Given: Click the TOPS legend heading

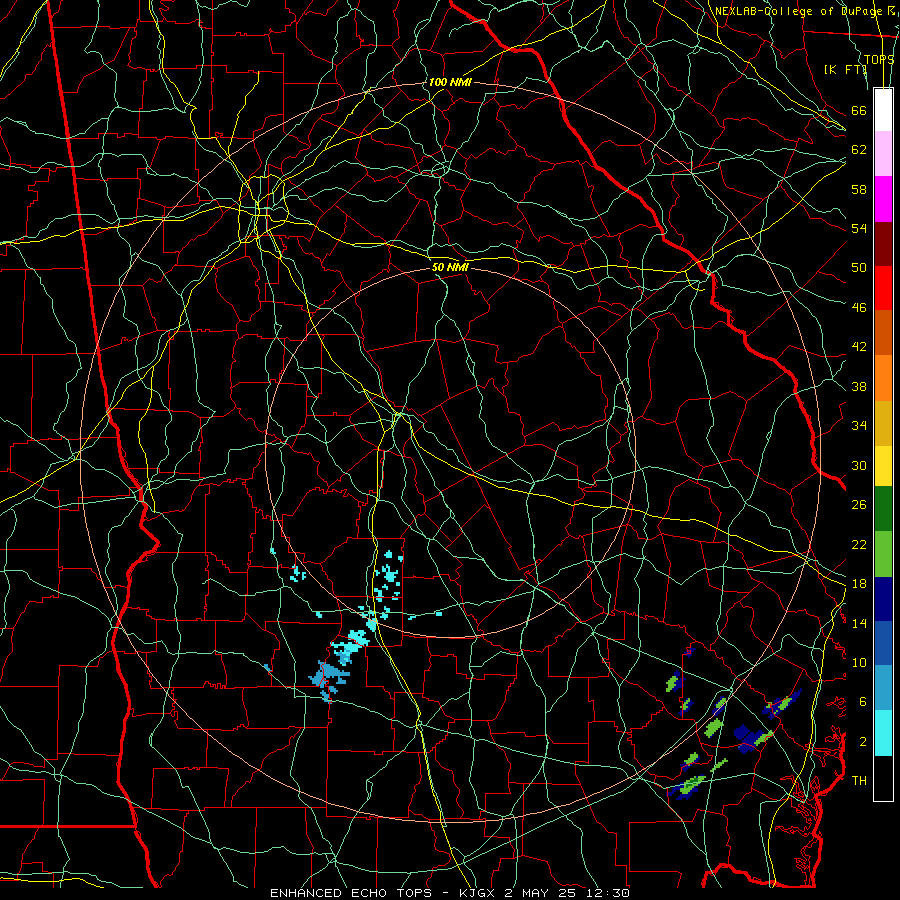Looking at the screenshot, I should 879,59.
